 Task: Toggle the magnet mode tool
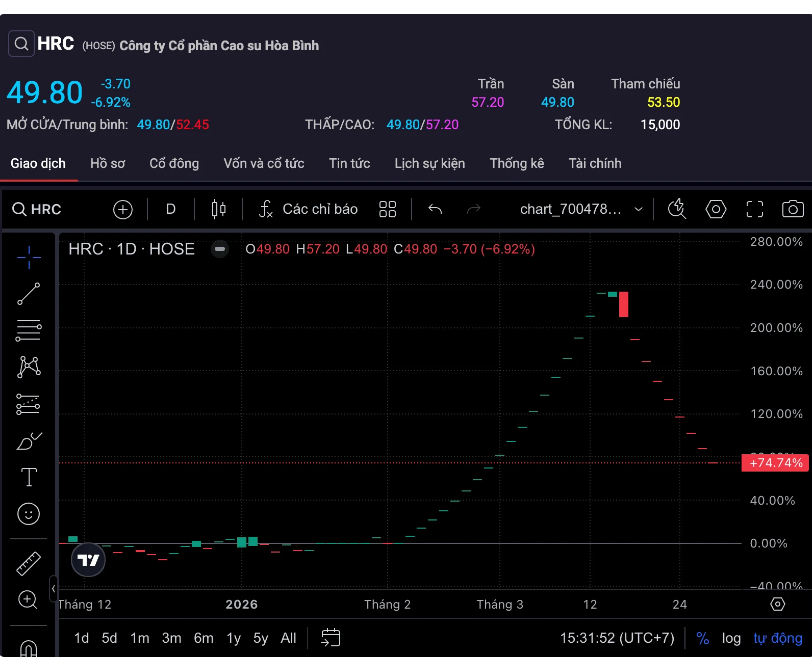29,648
